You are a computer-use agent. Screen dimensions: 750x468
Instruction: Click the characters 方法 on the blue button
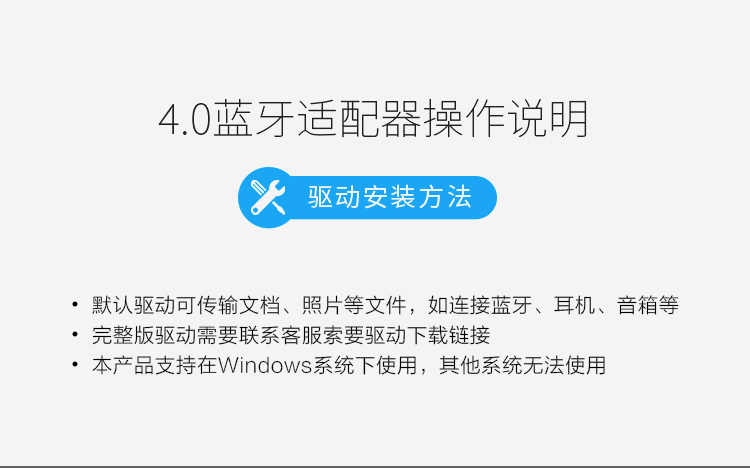click(x=445, y=197)
